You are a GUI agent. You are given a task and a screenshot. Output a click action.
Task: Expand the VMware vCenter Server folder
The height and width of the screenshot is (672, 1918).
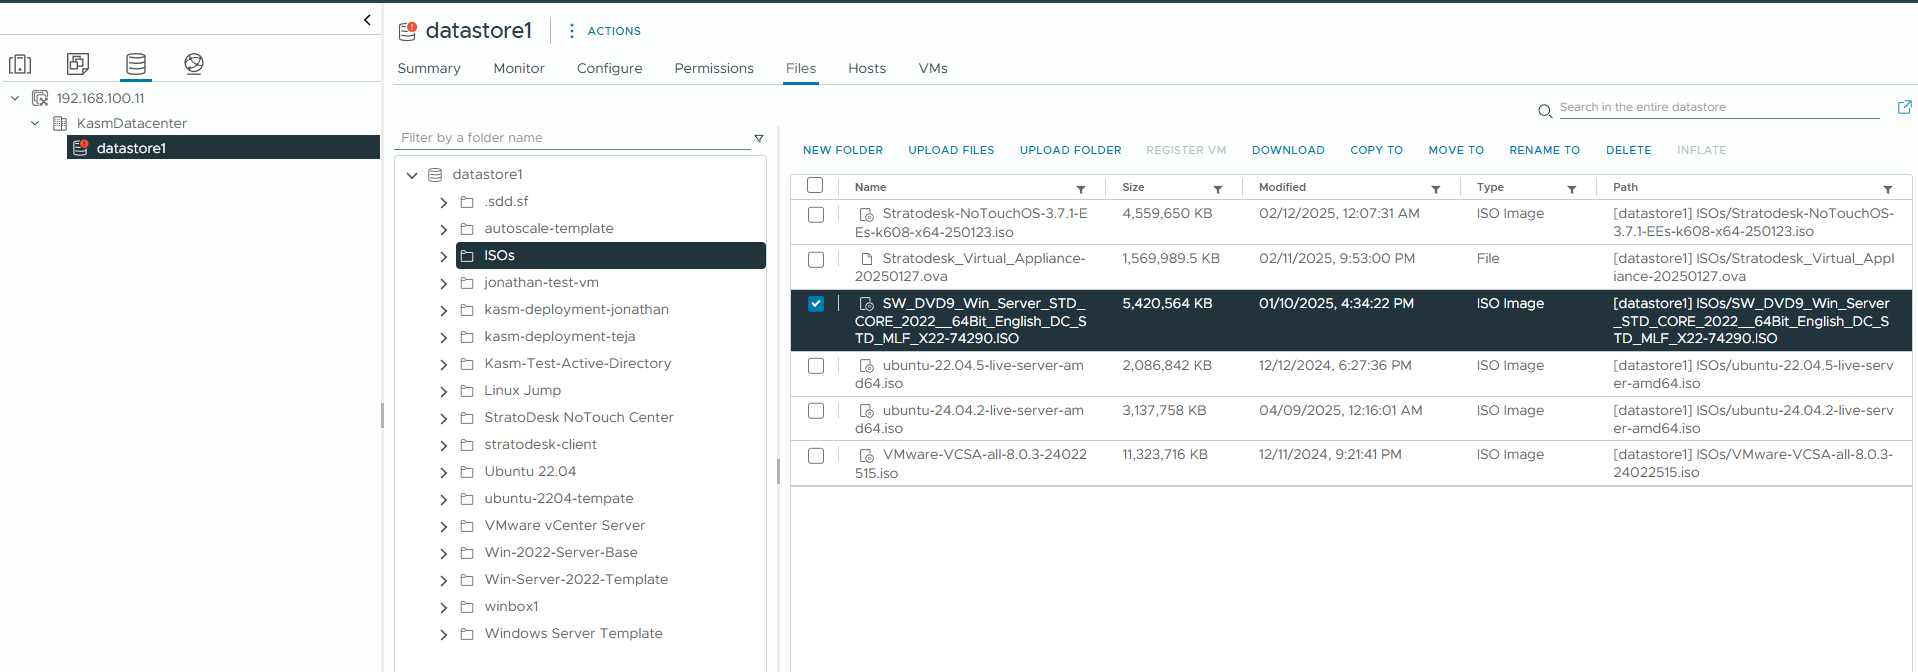[x=443, y=527]
